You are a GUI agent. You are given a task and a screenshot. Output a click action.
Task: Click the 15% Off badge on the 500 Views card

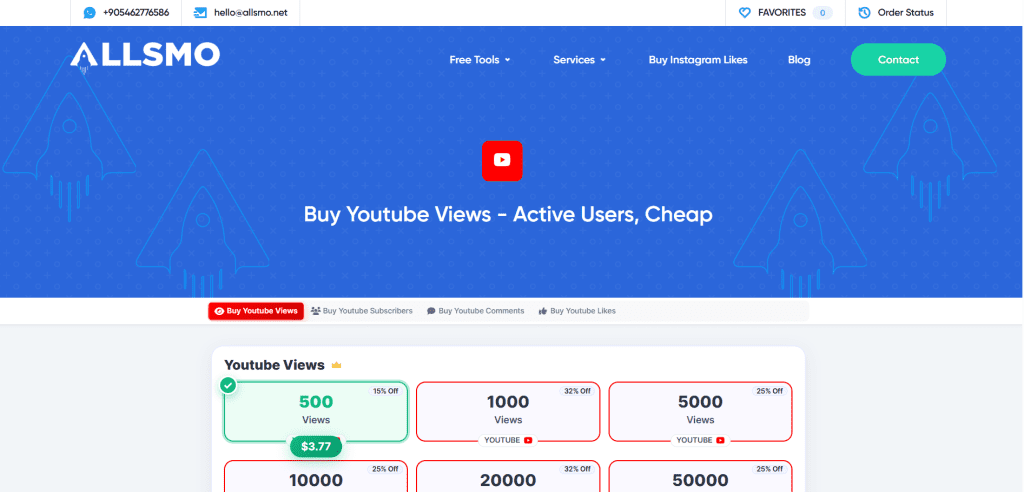[x=385, y=391]
